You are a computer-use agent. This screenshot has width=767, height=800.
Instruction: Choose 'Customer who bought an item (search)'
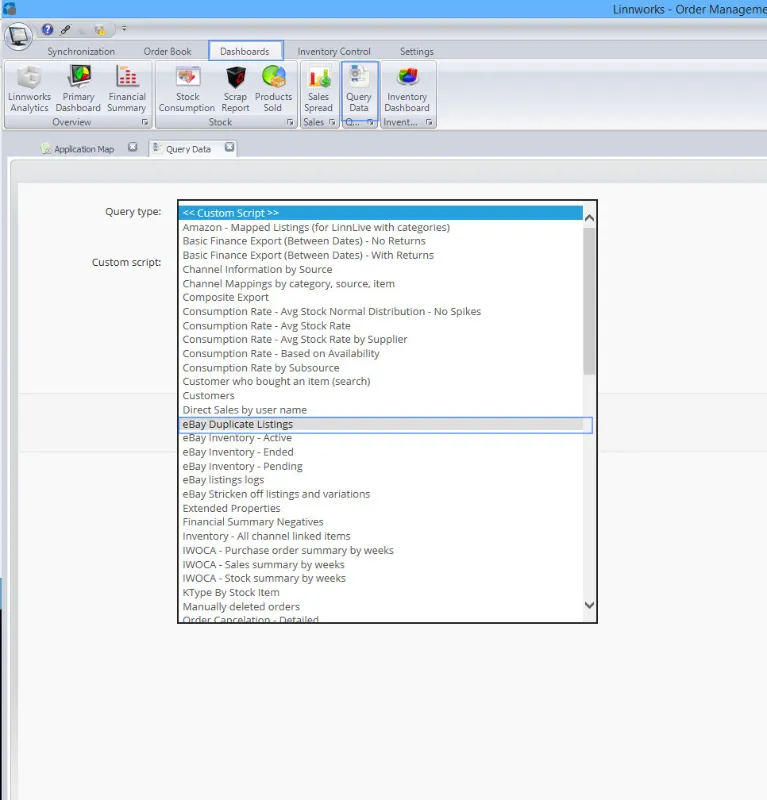point(381,382)
